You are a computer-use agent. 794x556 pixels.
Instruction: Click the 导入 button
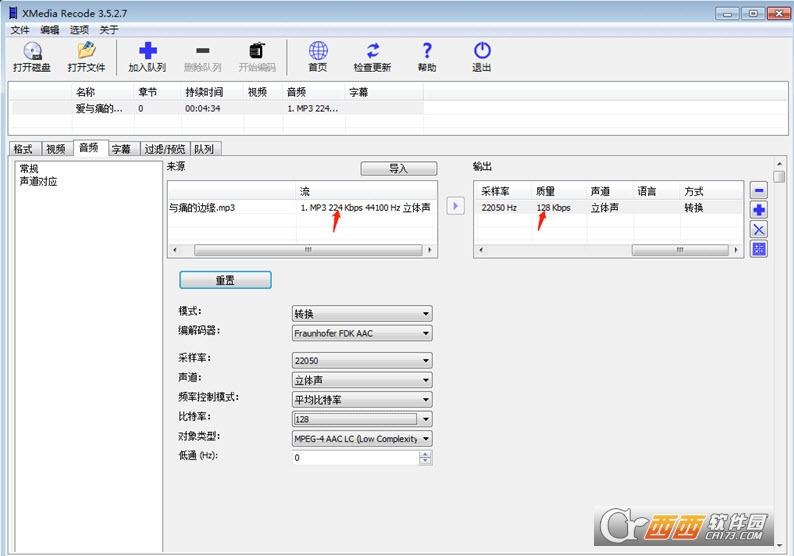point(399,169)
